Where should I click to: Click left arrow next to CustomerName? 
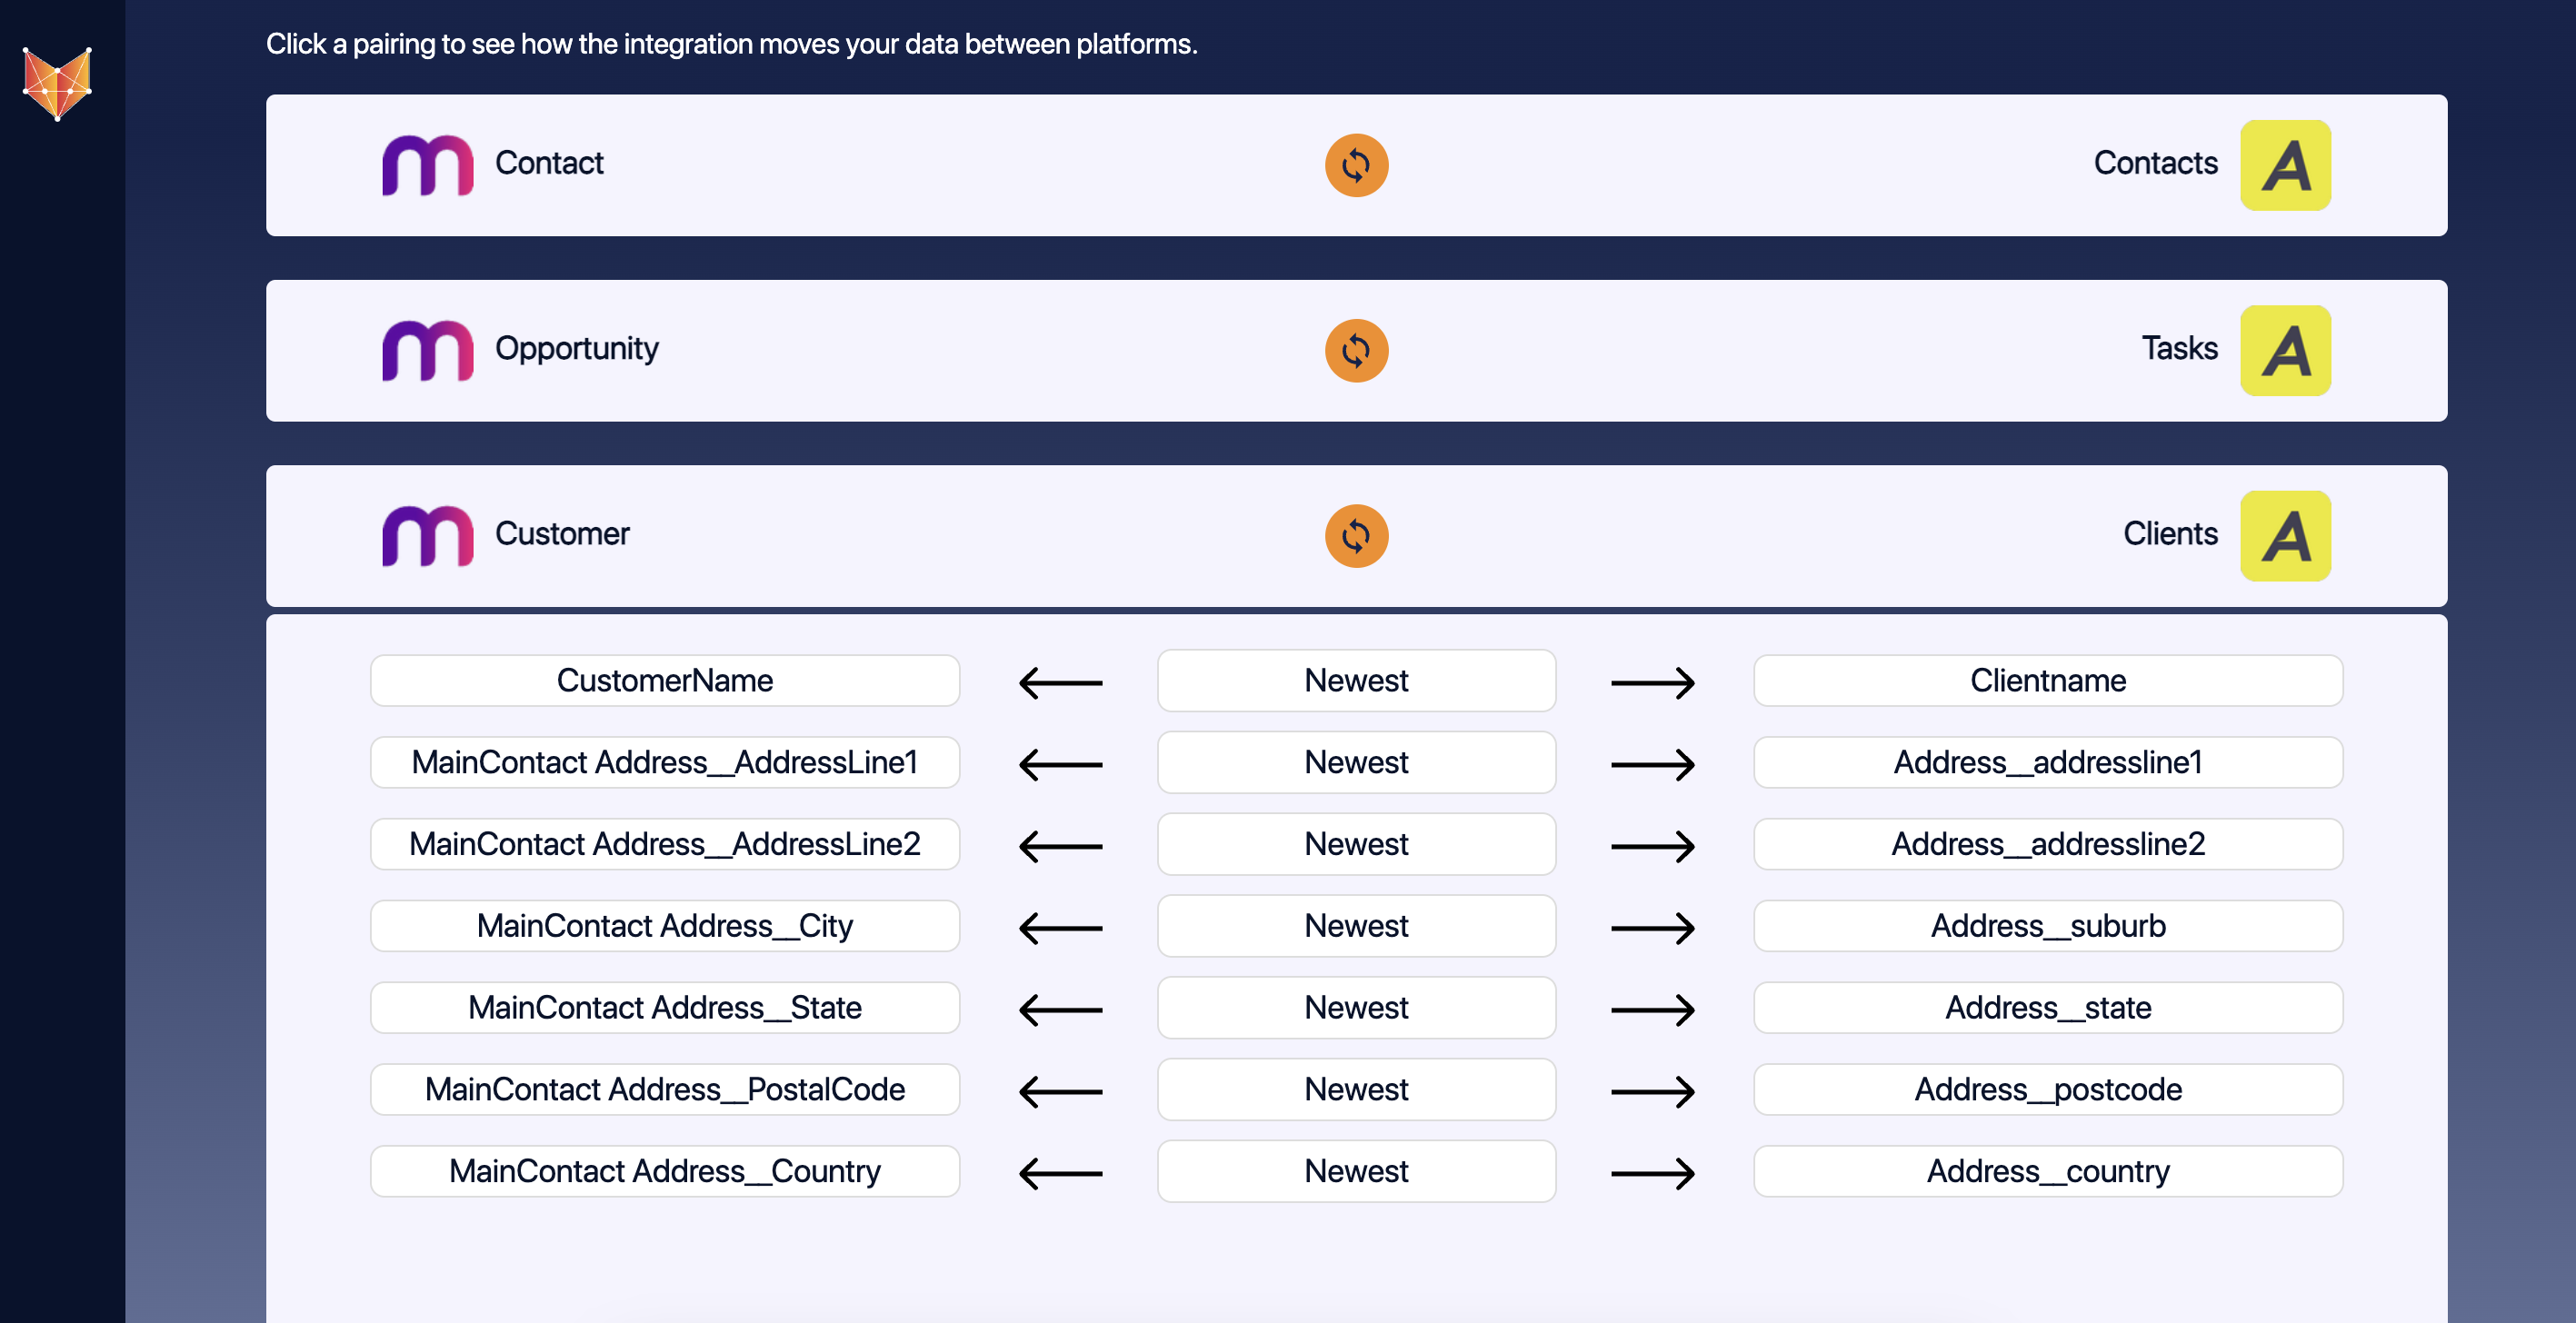click(1060, 683)
